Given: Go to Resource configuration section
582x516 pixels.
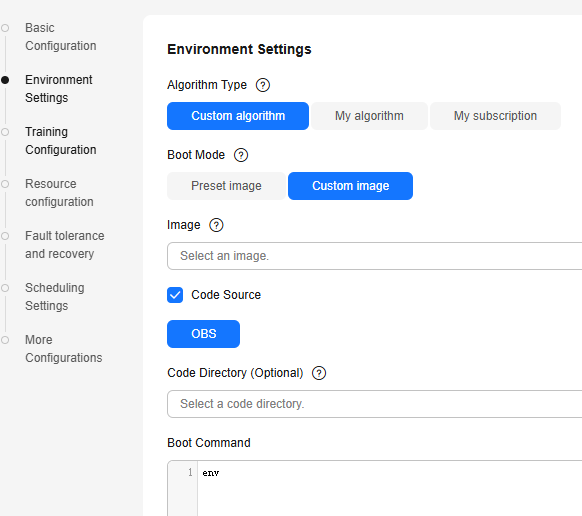Looking at the screenshot, I should pyautogui.click(x=59, y=193).
